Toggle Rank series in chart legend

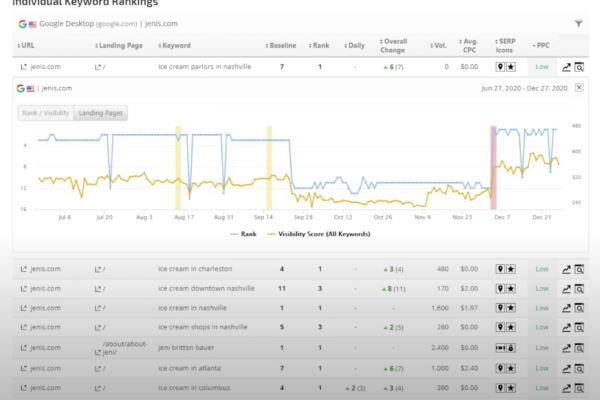[243, 234]
